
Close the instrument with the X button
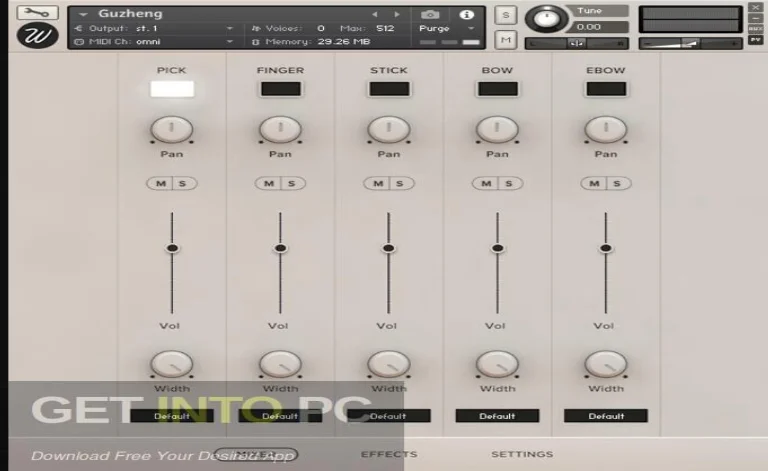(x=755, y=7)
